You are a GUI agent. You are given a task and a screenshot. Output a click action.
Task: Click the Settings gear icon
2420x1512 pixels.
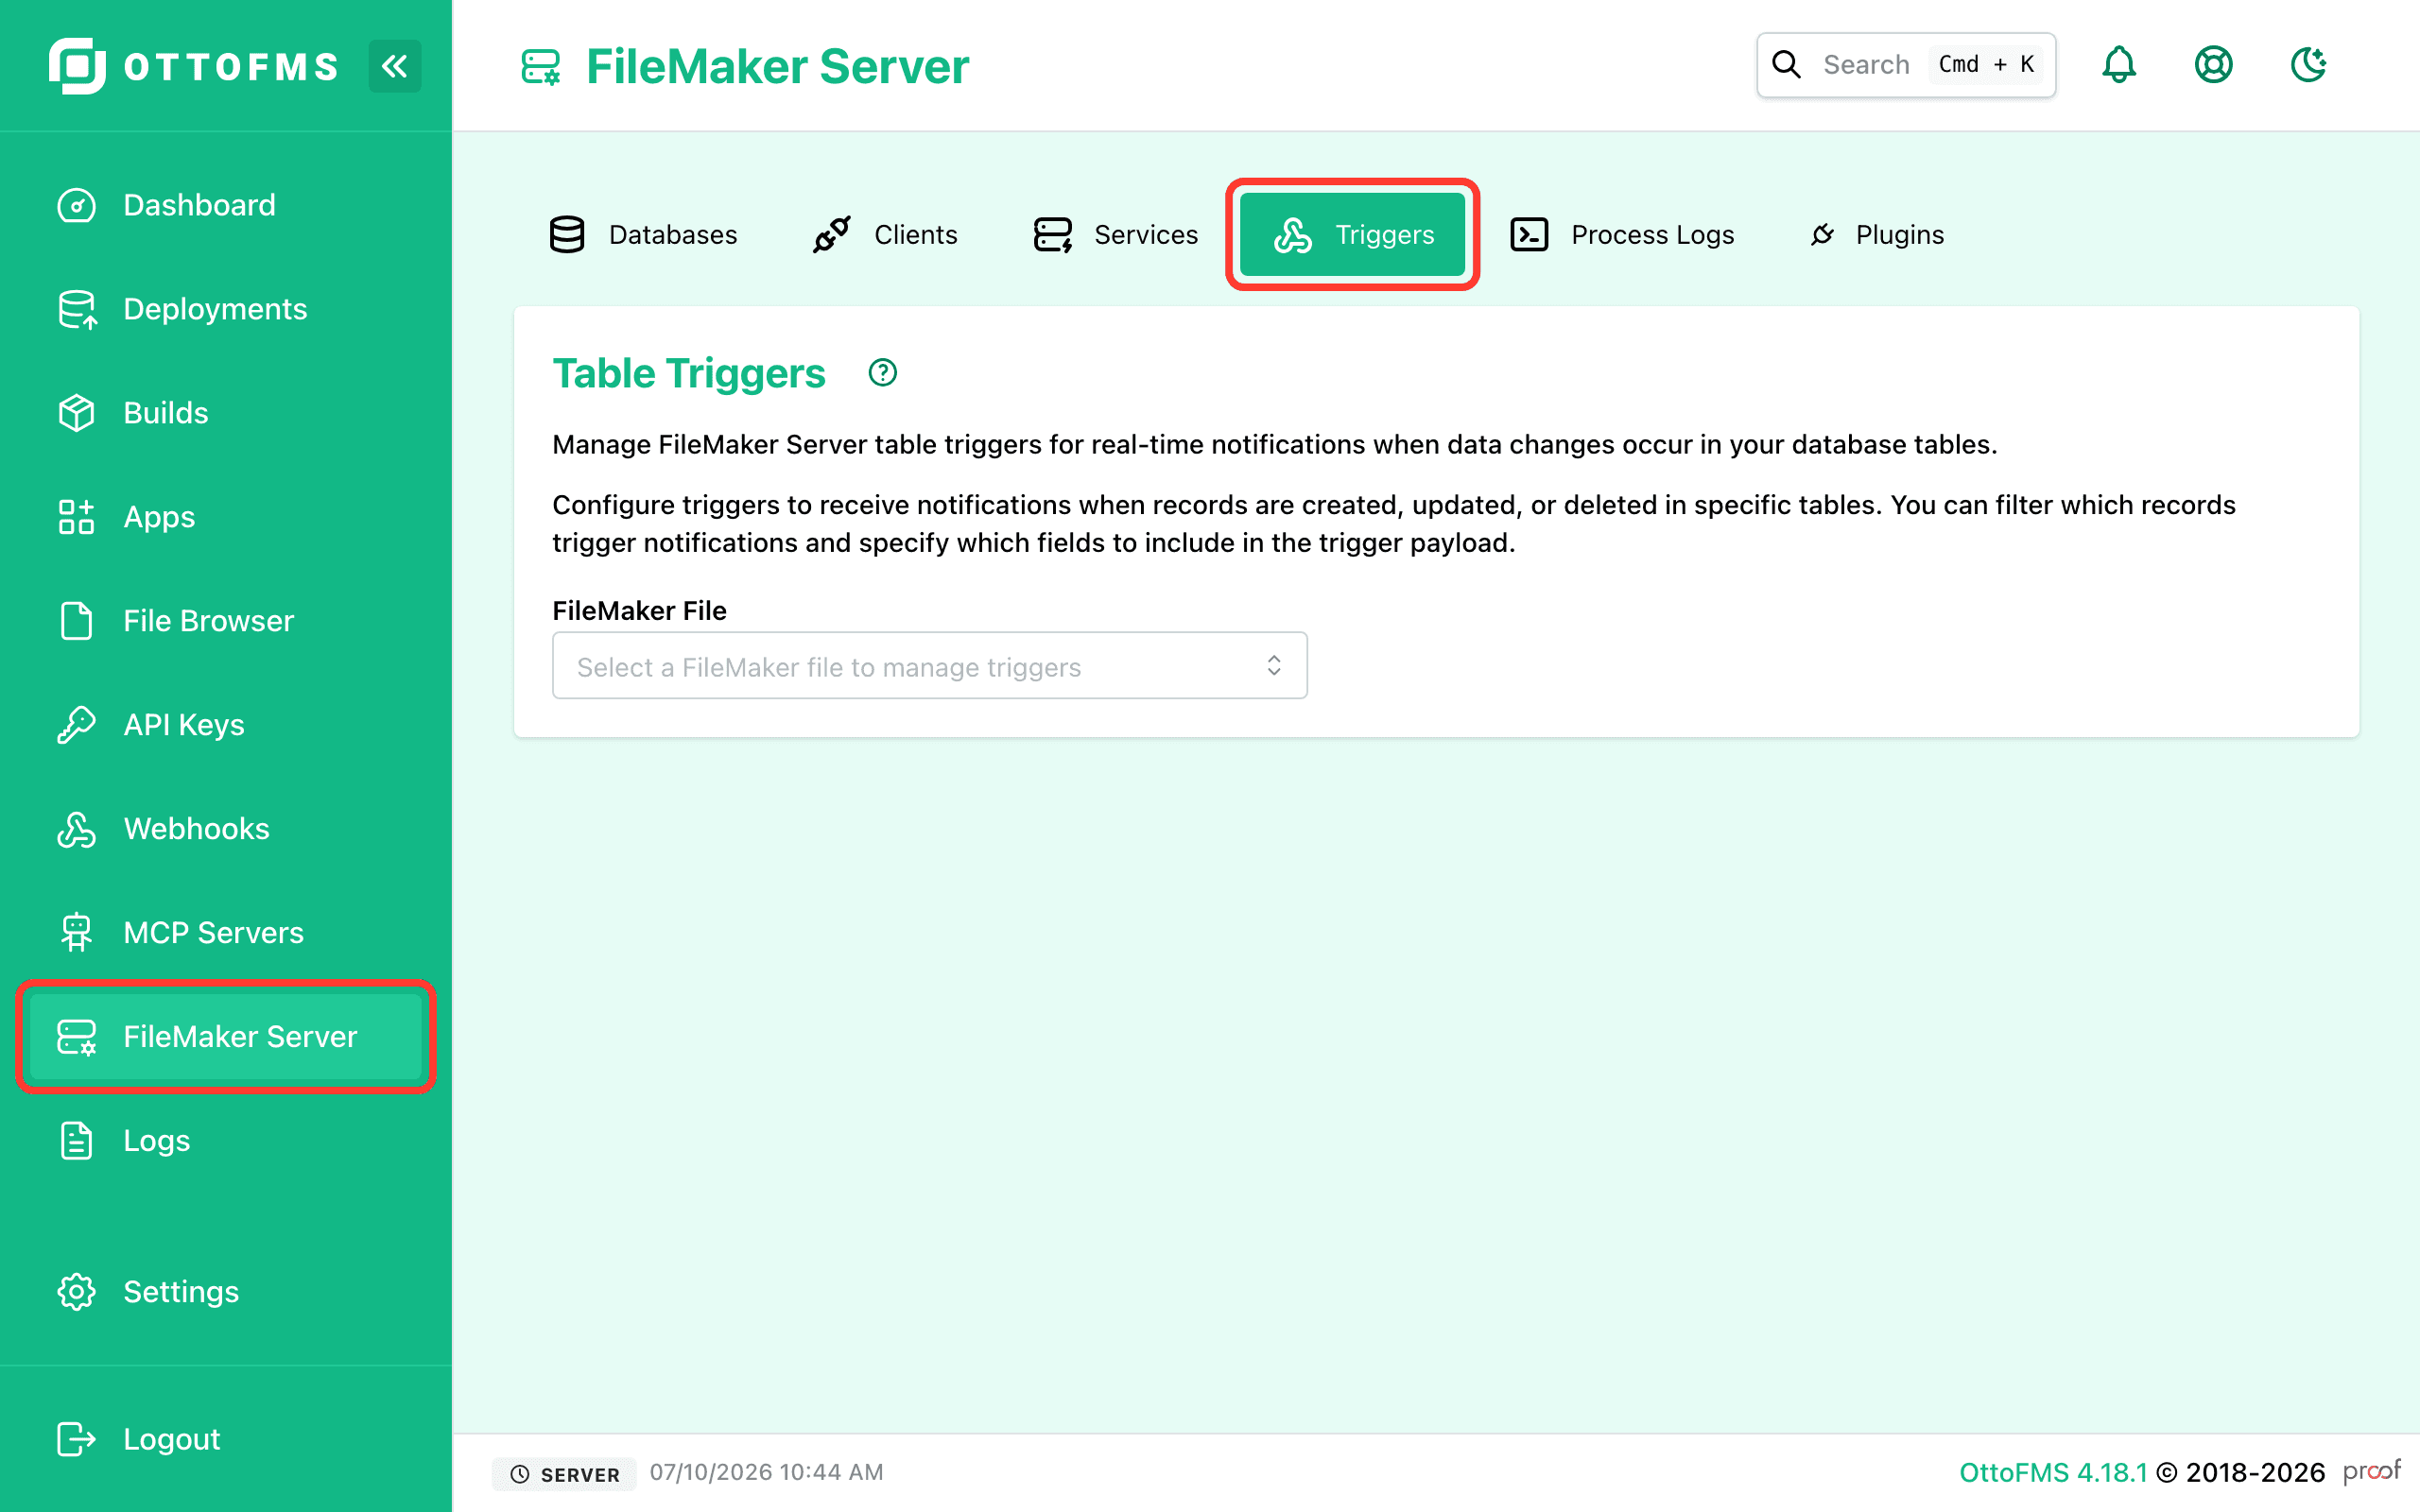point(77,1292)
